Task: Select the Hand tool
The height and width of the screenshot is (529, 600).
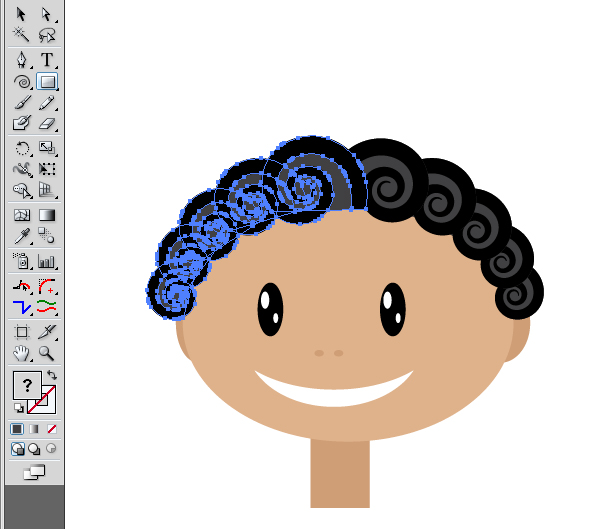Action: (x=21, y=353)
